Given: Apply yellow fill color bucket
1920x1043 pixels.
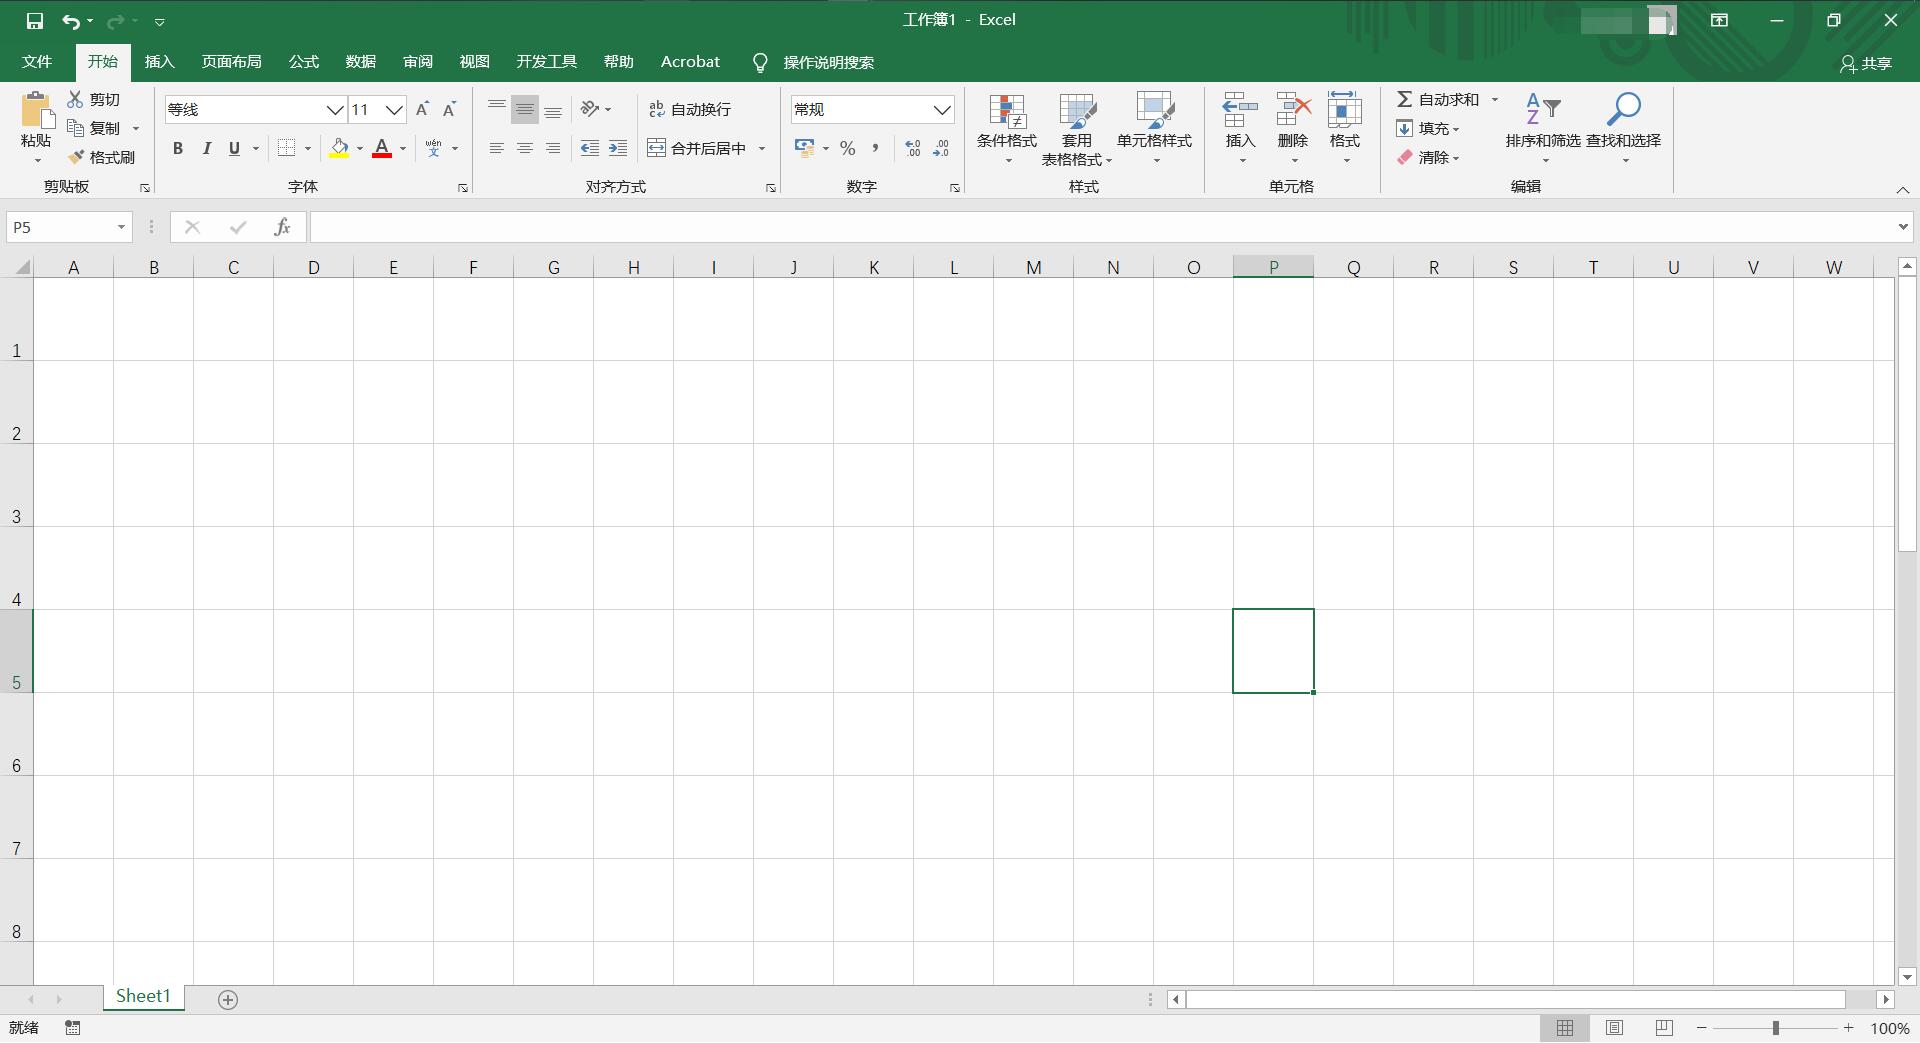Looking at the screenshot, I should click(339, 148).
